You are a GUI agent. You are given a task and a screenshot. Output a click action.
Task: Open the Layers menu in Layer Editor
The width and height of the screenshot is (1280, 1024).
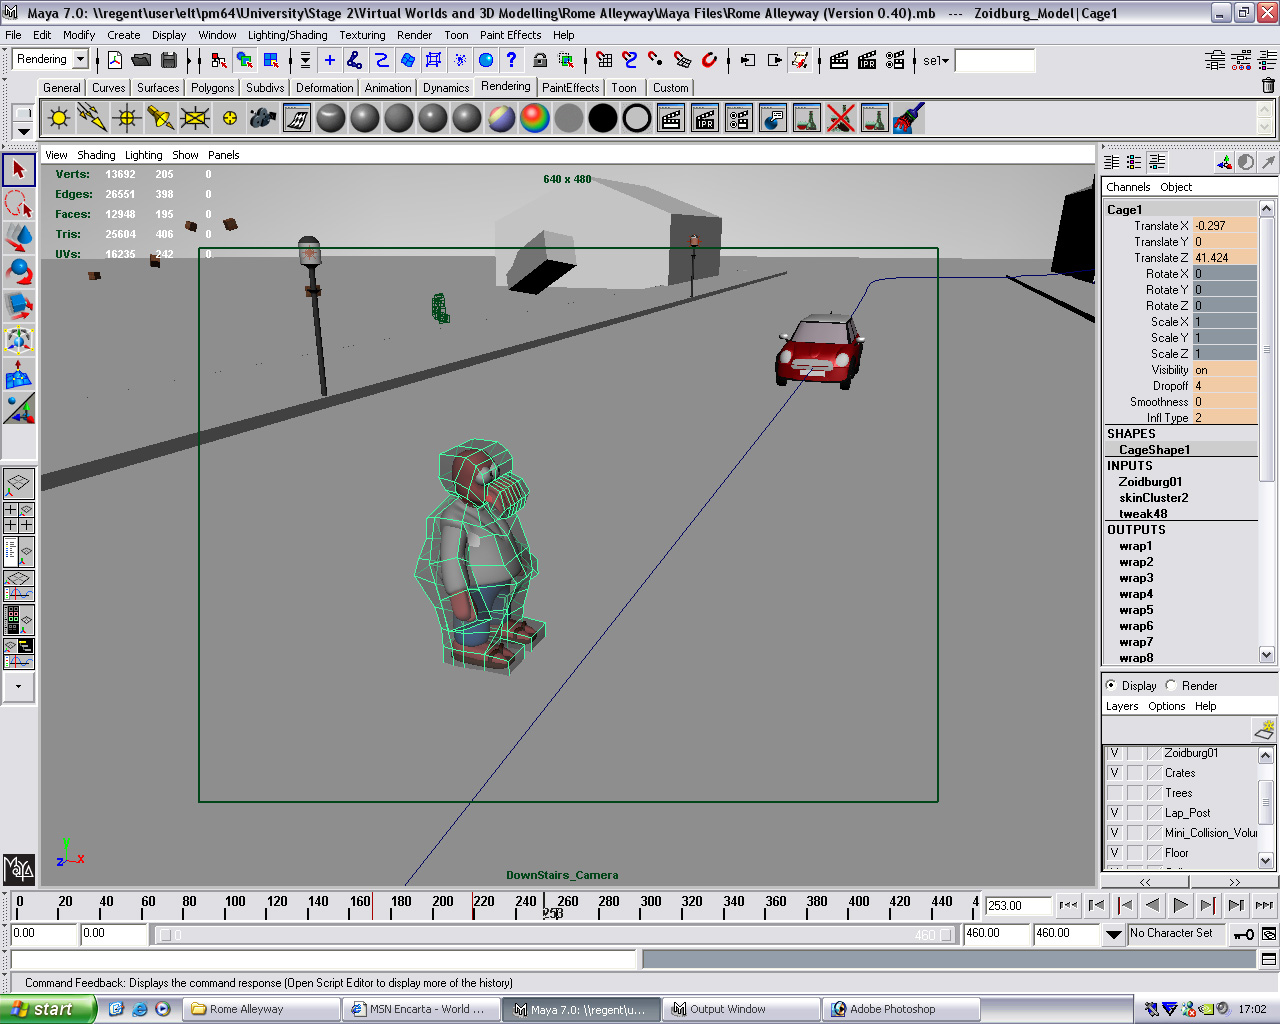click(1122, 706)
